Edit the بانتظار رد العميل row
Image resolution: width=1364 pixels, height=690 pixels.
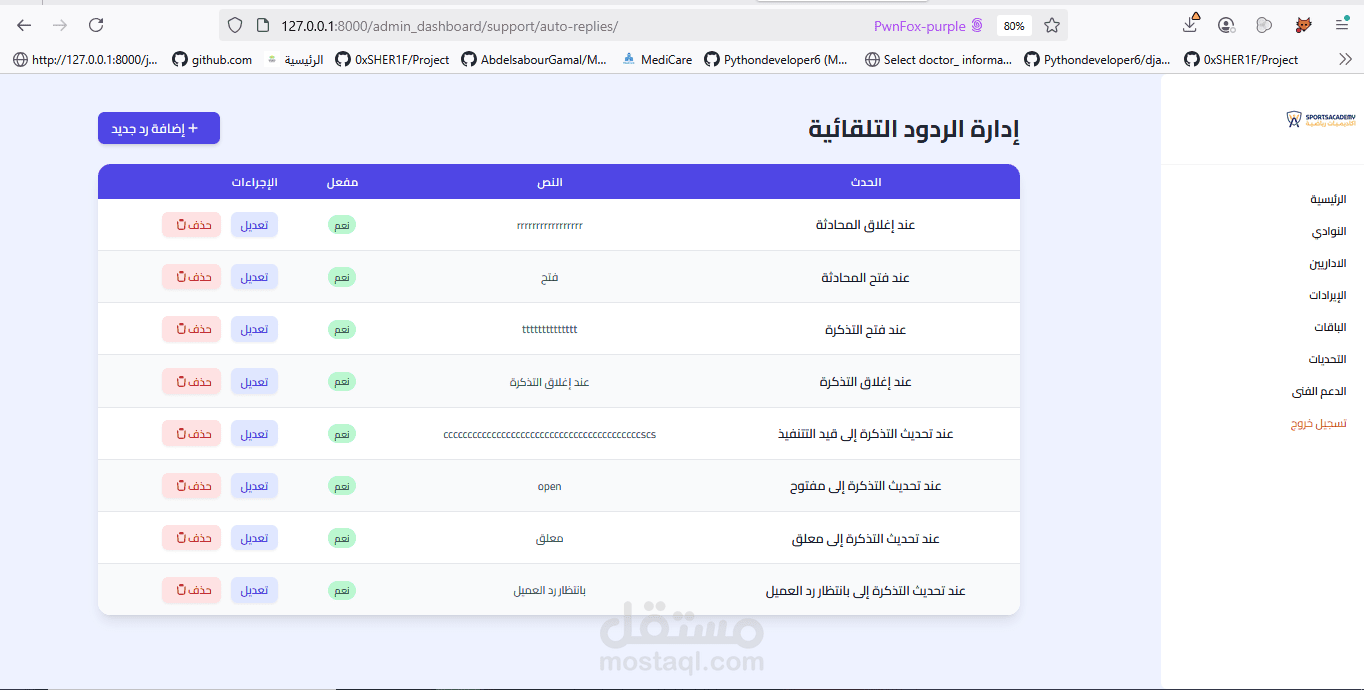pos(254,590)
